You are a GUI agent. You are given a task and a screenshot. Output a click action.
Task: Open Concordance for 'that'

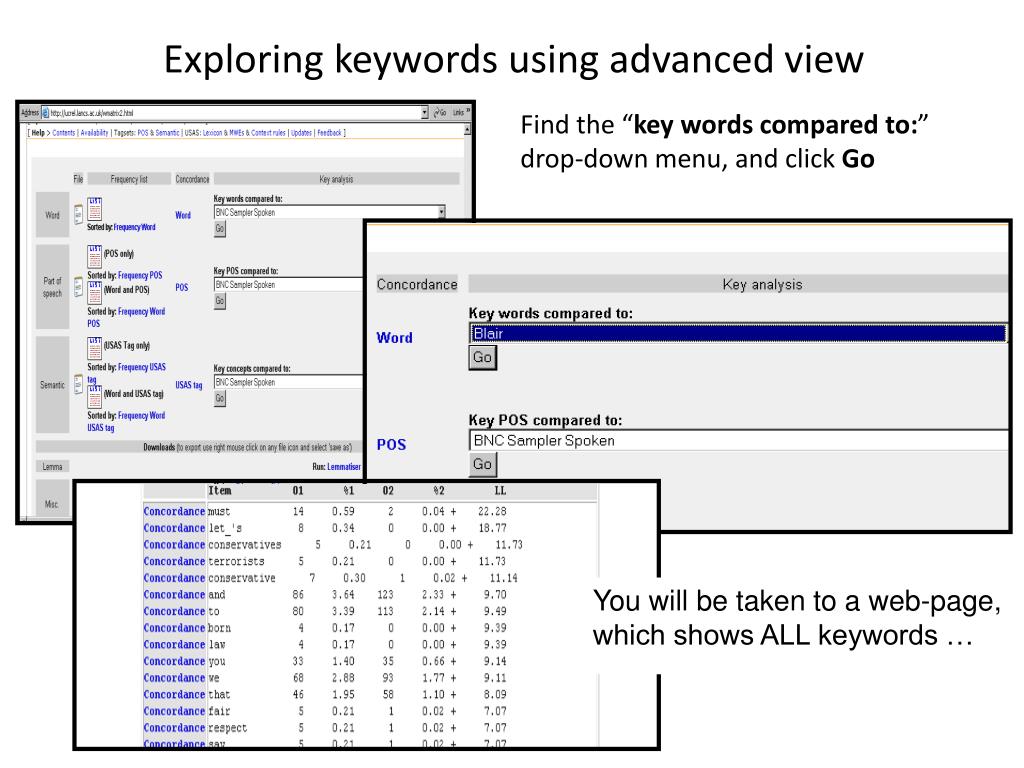tap(174, 694)
